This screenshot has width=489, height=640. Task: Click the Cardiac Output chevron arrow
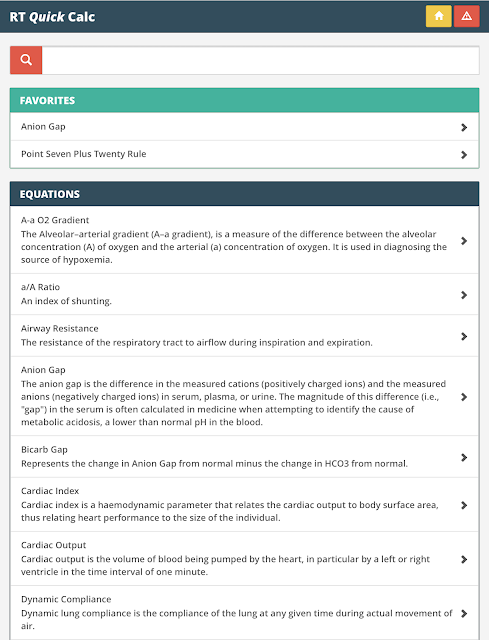point(464,559)
